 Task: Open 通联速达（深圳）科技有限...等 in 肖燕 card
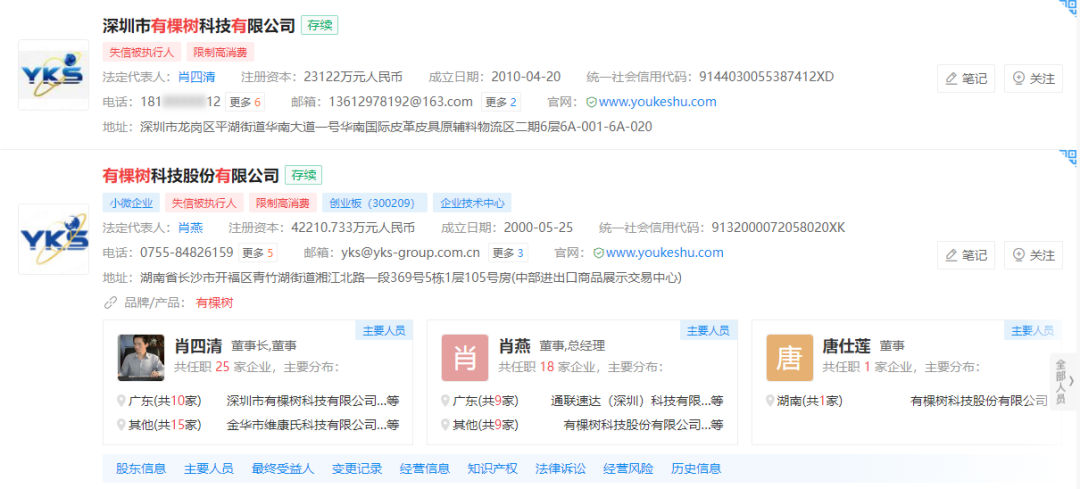tap(637, 401)
